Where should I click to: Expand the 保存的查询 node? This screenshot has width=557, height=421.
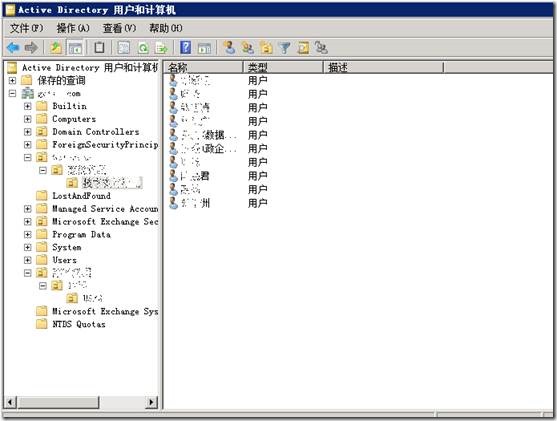[x=12, y=81]
